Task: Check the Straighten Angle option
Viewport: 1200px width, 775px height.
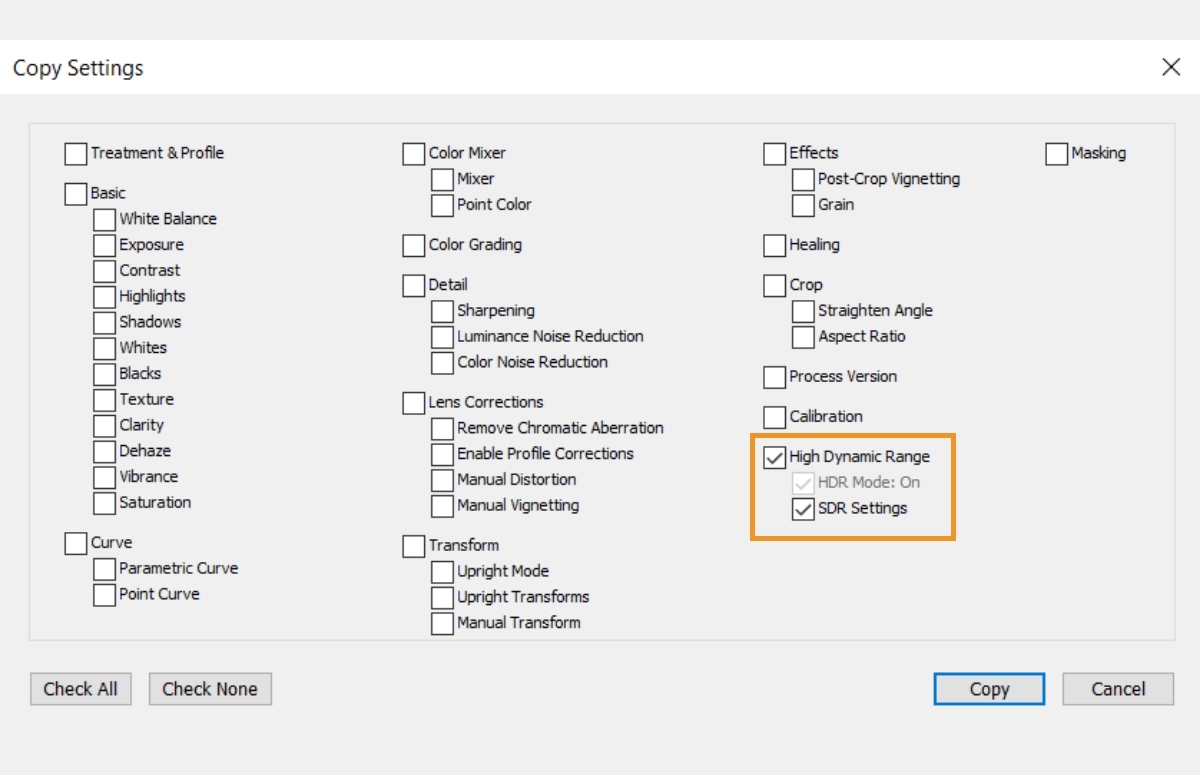Action: [801, 311]
